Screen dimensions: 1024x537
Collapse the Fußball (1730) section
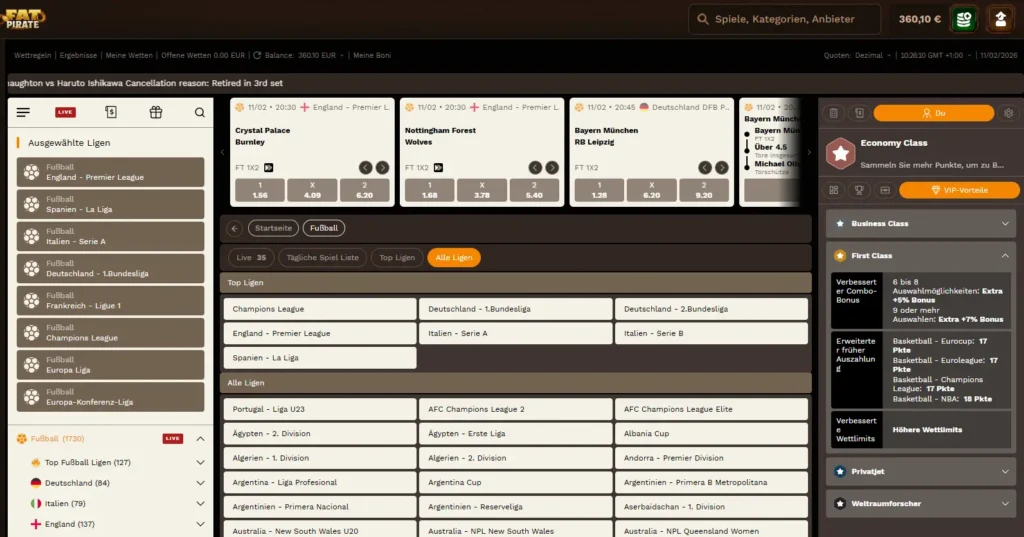[x=200, y=439]
